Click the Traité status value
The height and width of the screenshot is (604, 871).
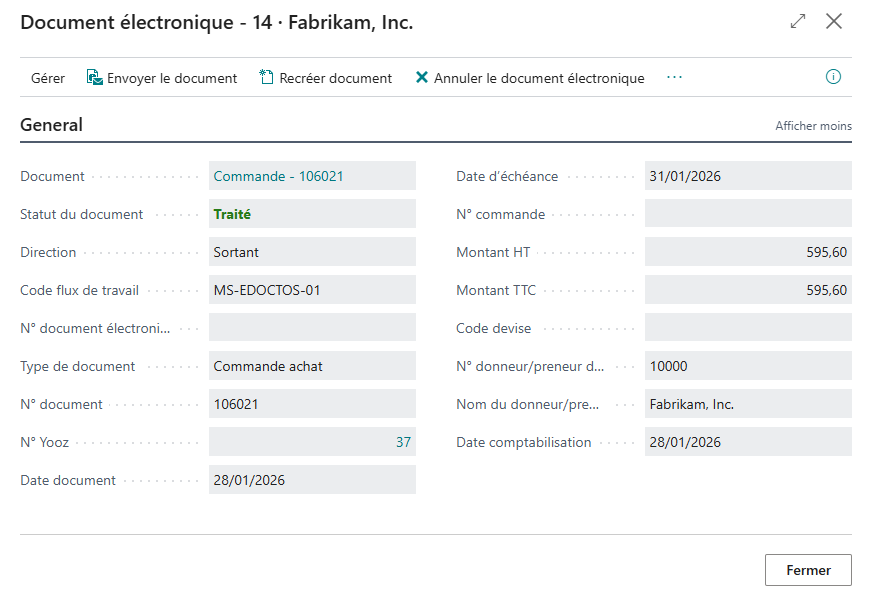point(233,214)
